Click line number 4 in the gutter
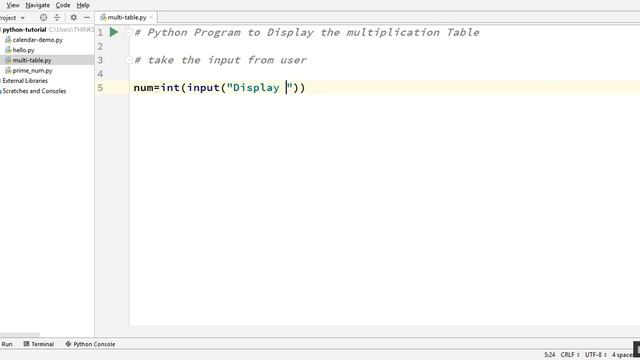 tap(100, 74)
